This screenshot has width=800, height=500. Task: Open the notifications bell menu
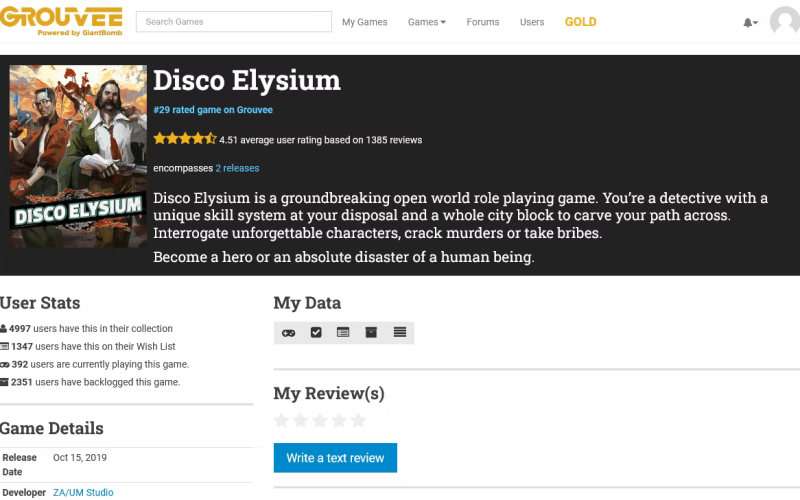[750, 22]
